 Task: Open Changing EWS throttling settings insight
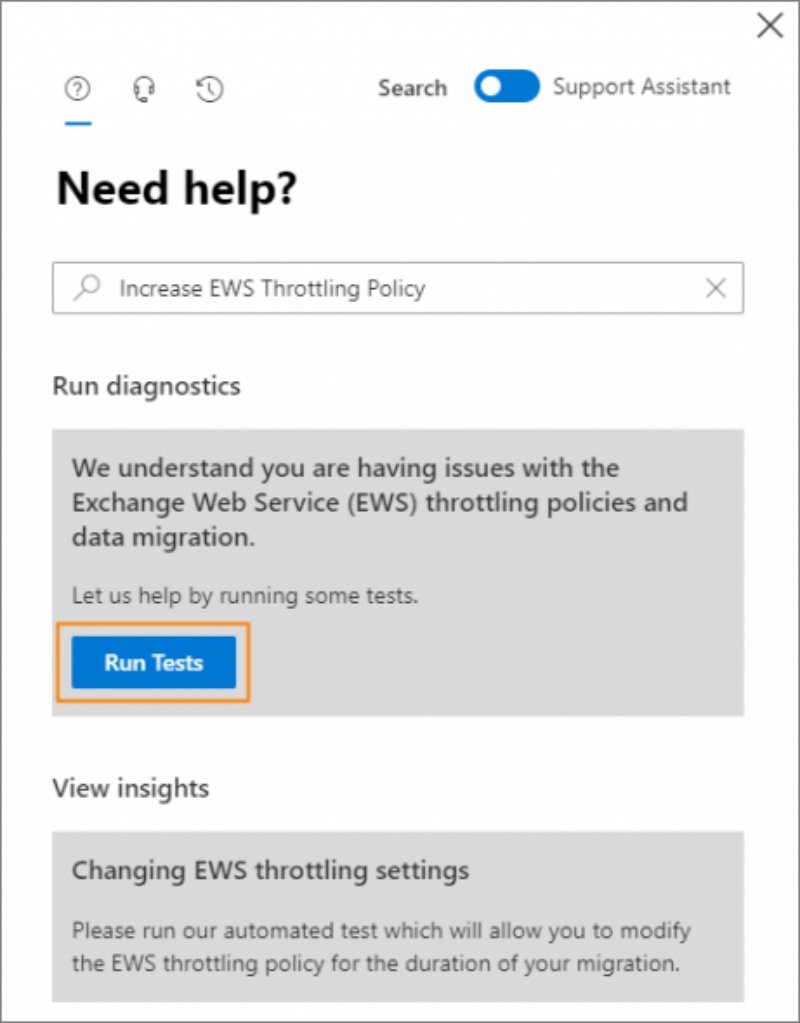pos(270,870)
